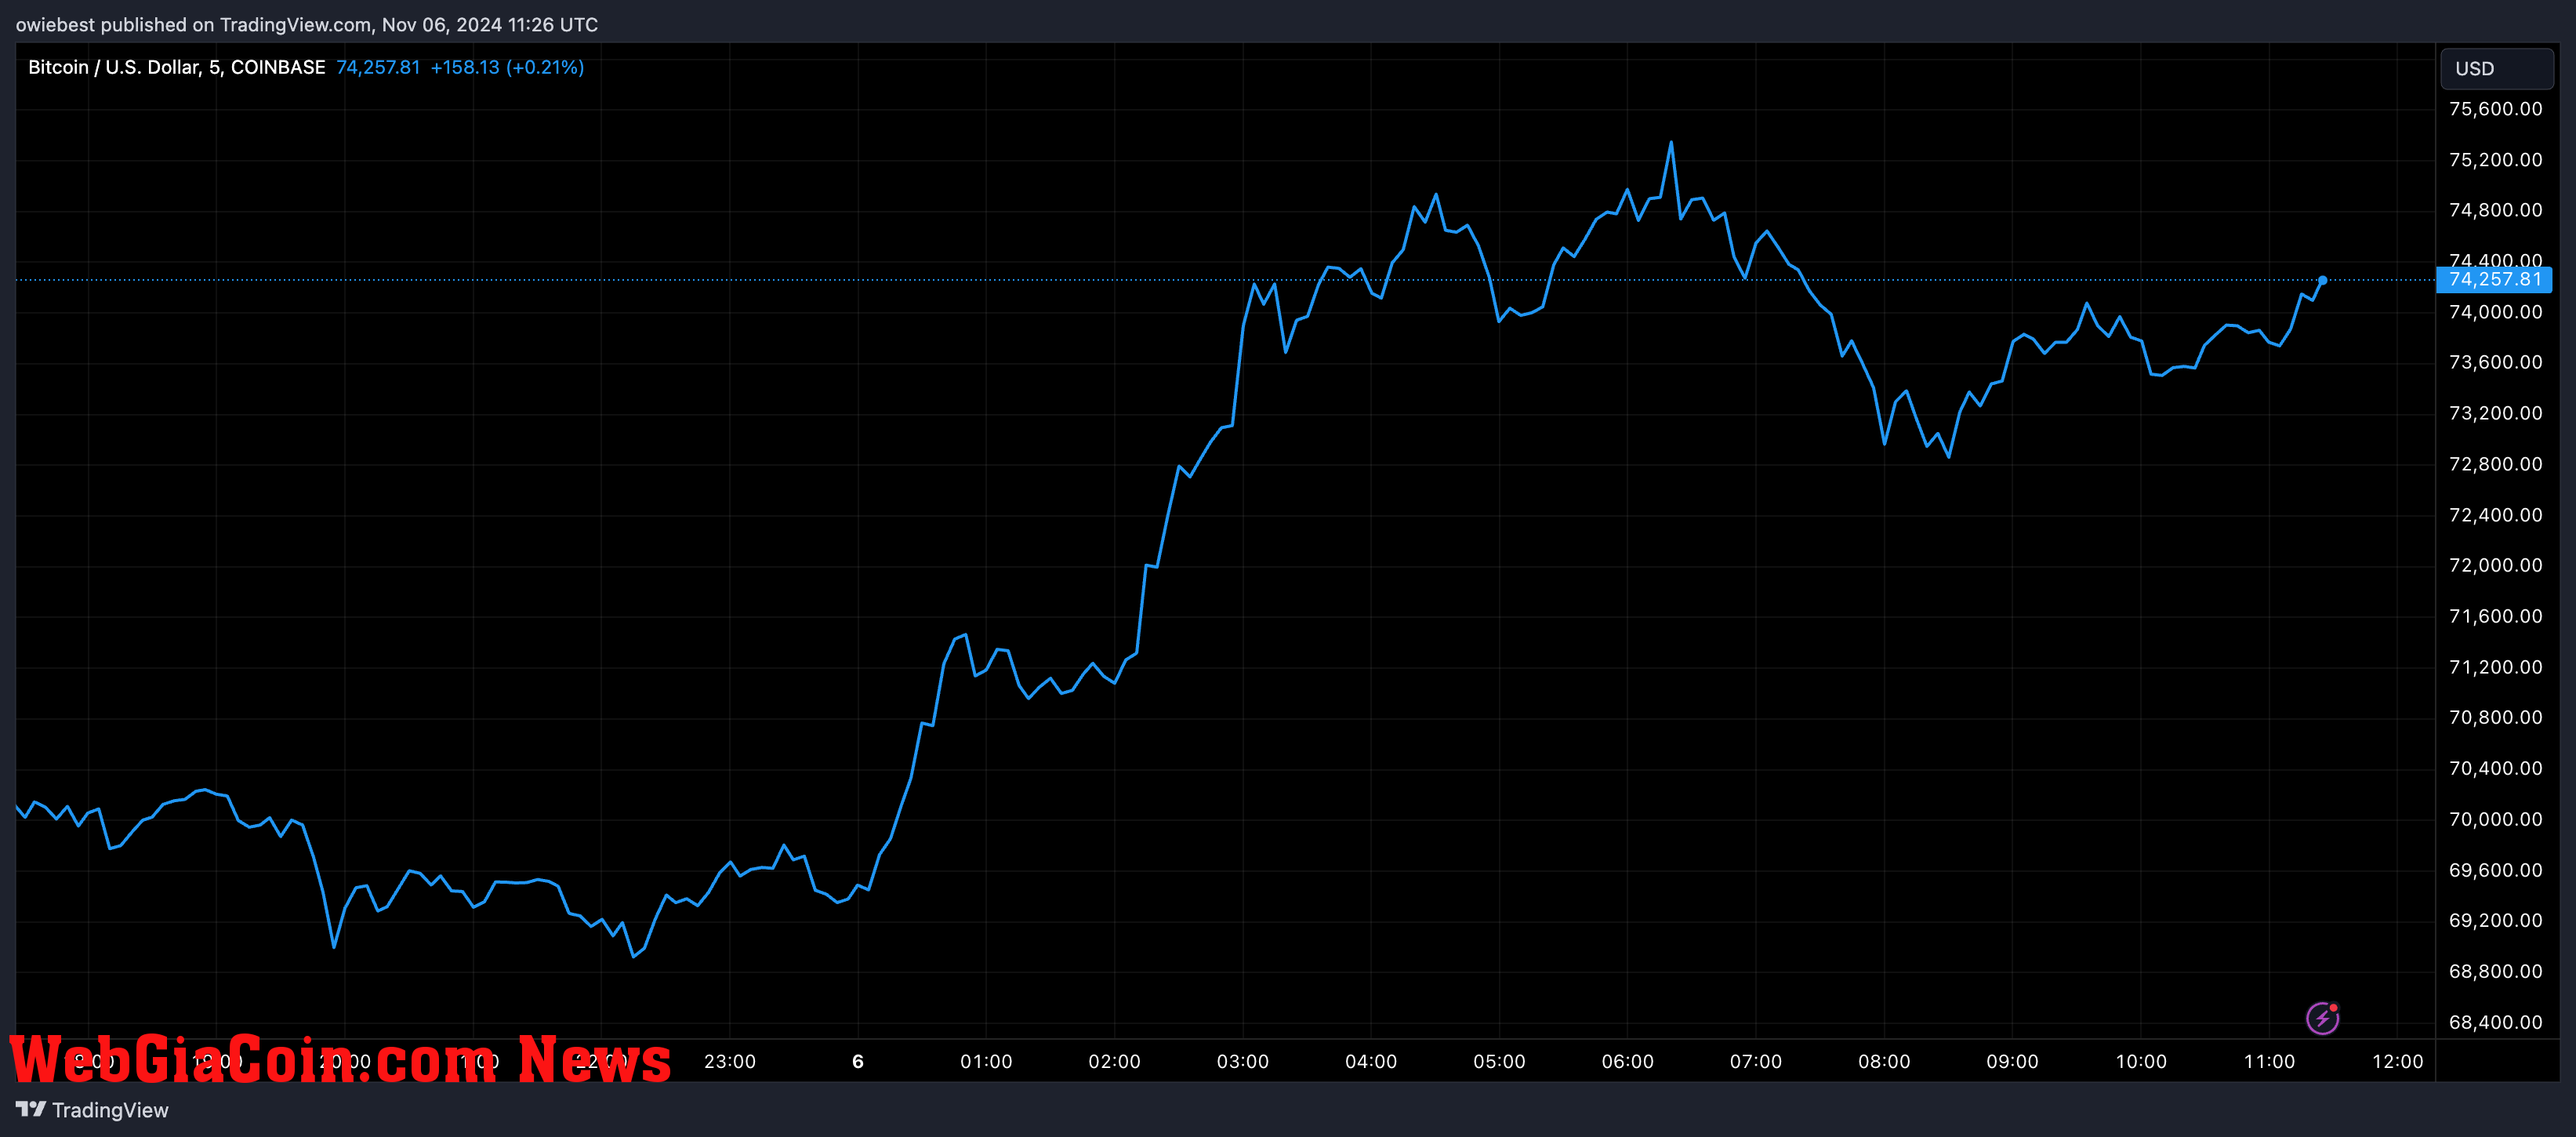Click the 69,200.00 price axis label

point(2495,920)
